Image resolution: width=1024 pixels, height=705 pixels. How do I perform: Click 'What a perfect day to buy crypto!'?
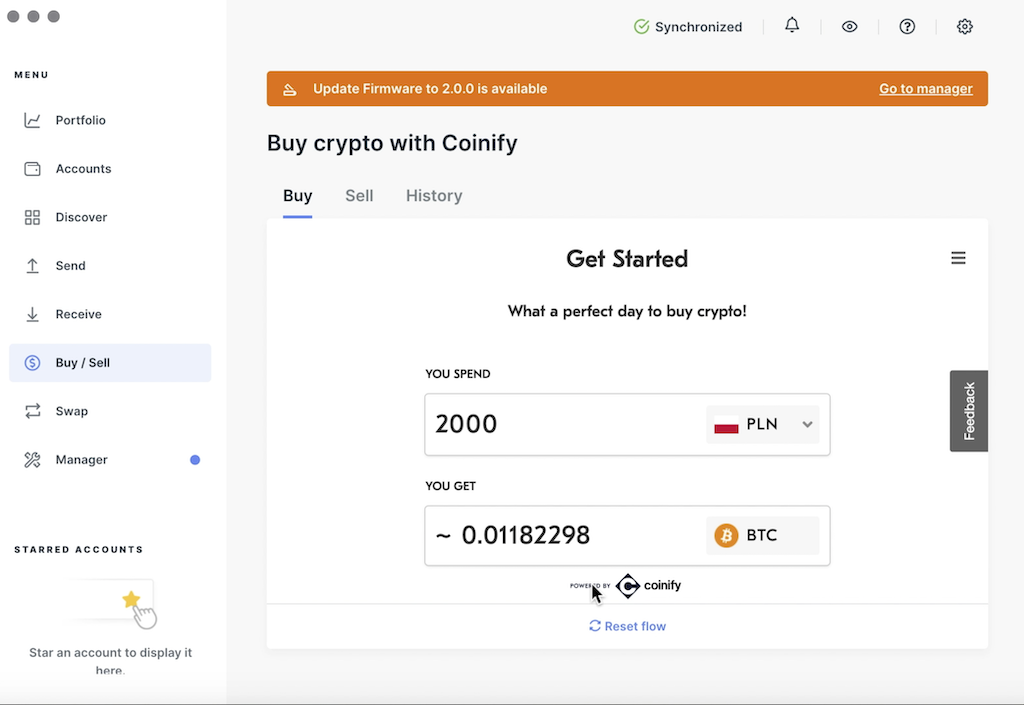click(x=627, y=311)
